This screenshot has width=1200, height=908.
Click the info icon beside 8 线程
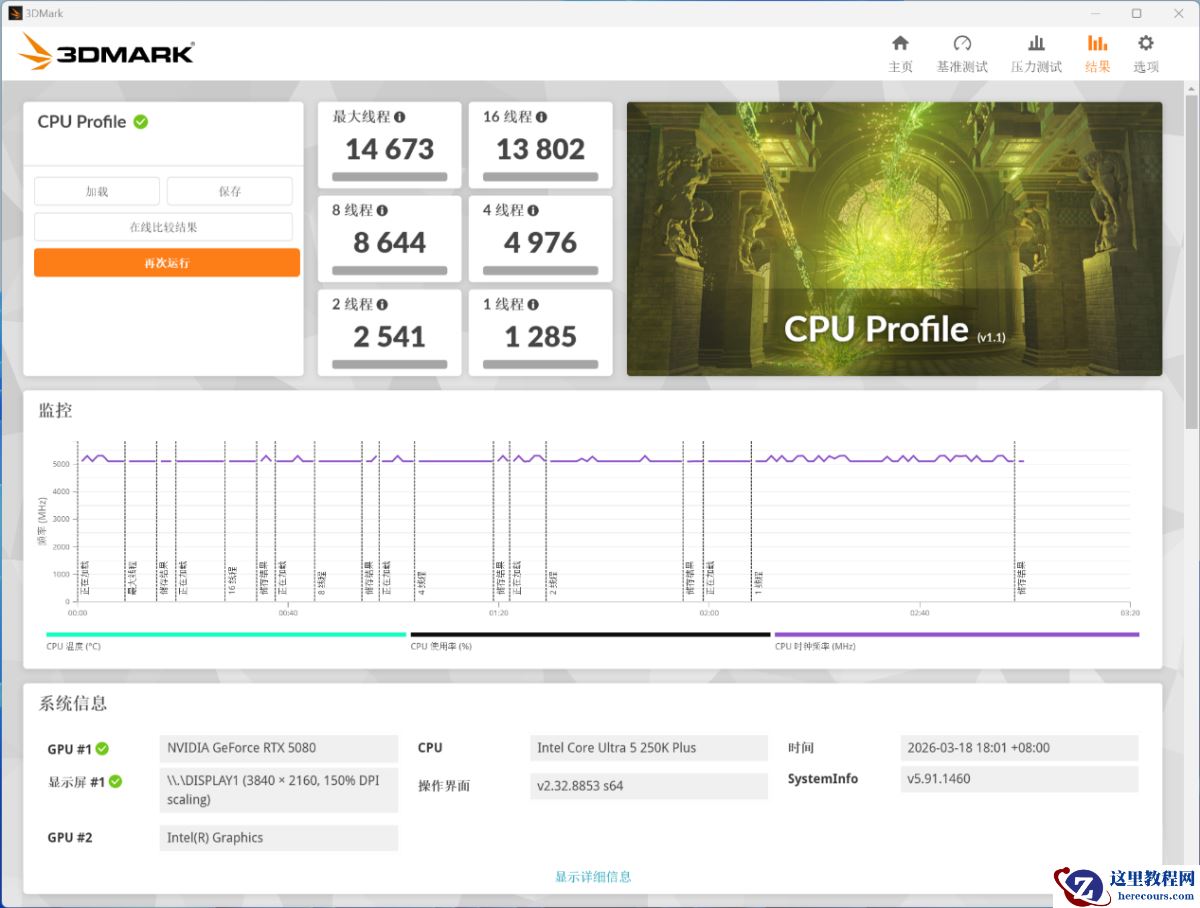[382, 211]
